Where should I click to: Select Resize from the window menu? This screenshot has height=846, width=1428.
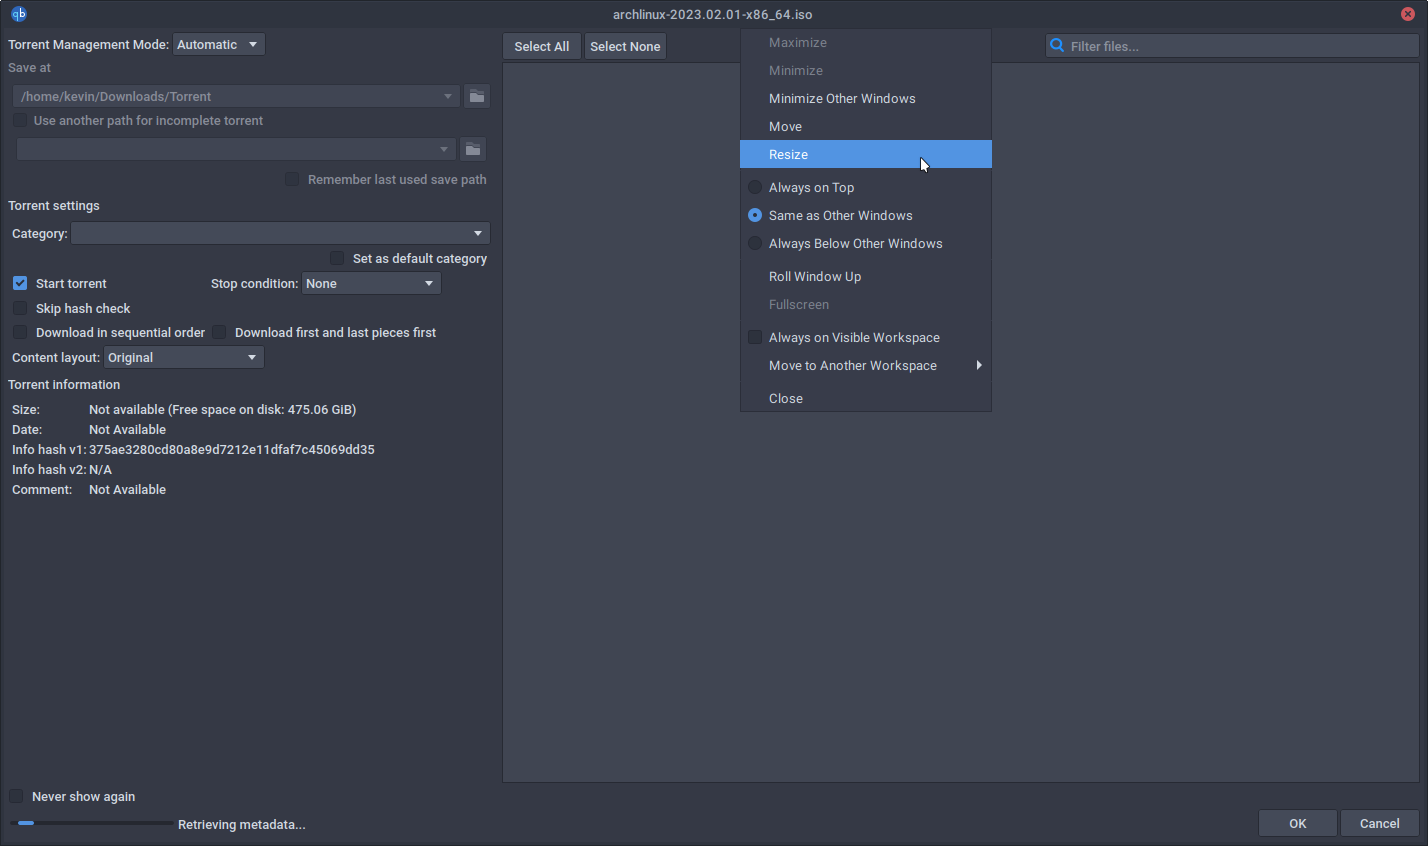coord(788,154)
